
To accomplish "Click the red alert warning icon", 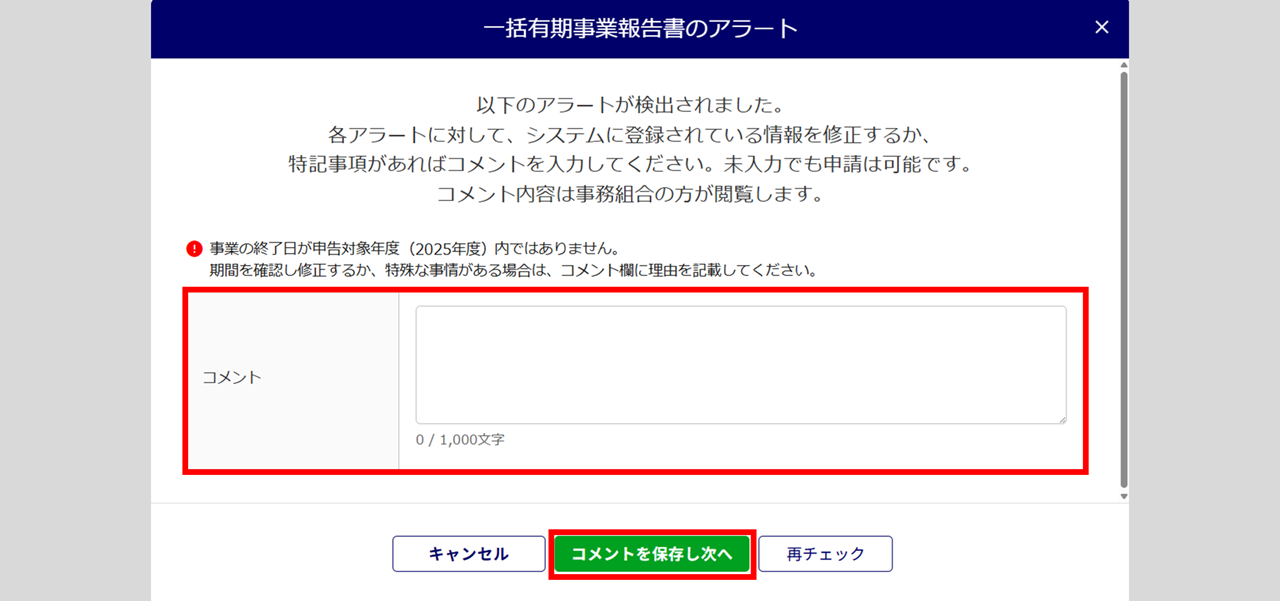I will coord(194,249).
